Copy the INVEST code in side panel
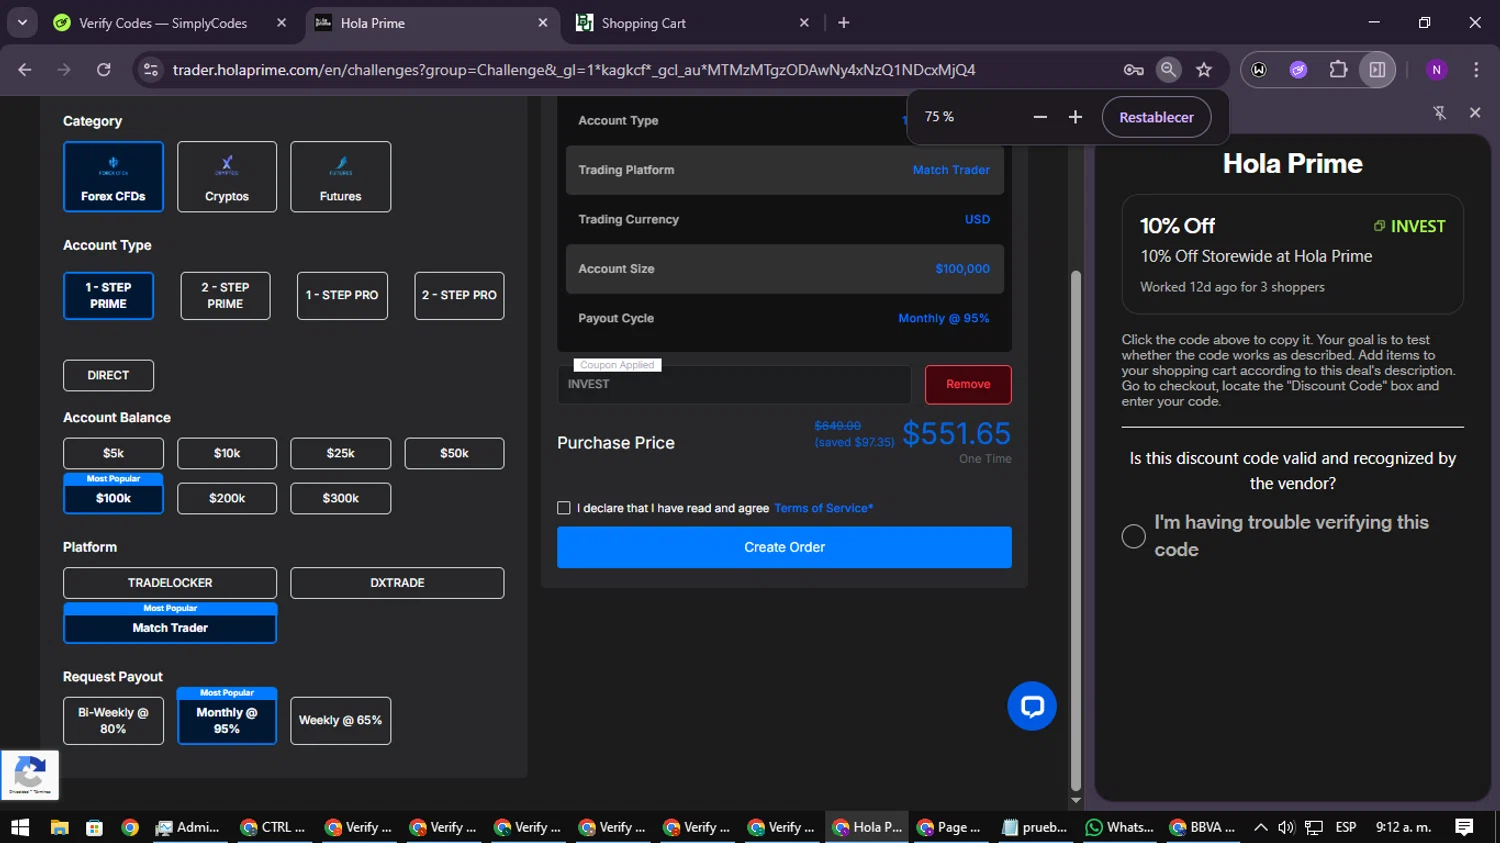 (x=1409, y=226)
